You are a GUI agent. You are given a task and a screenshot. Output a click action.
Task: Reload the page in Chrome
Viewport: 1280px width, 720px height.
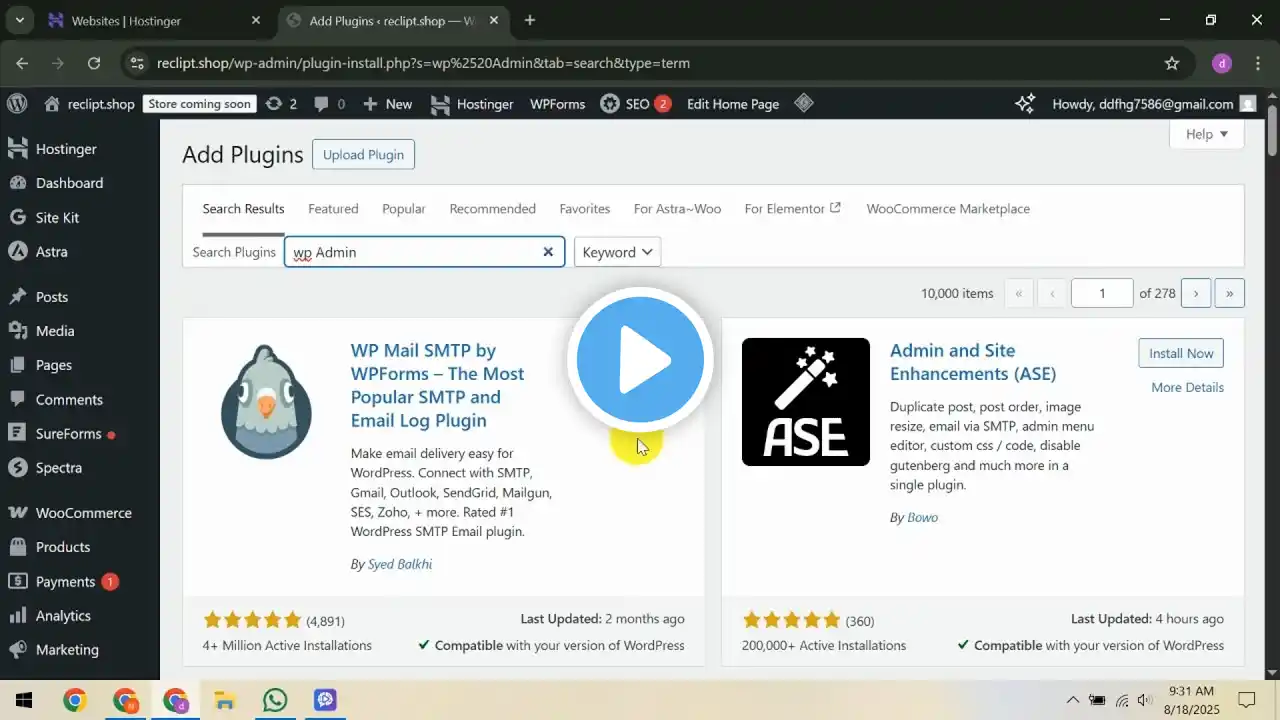[94, 63]
